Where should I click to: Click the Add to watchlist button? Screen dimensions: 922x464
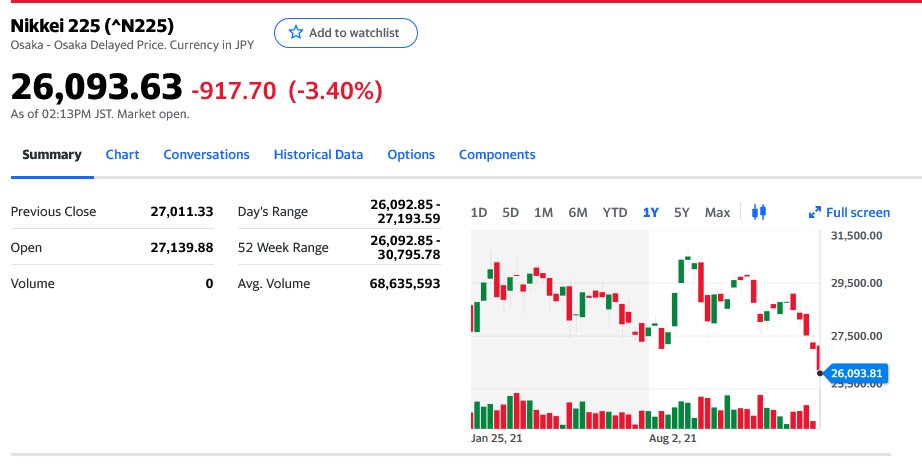[x=346, y=33]
